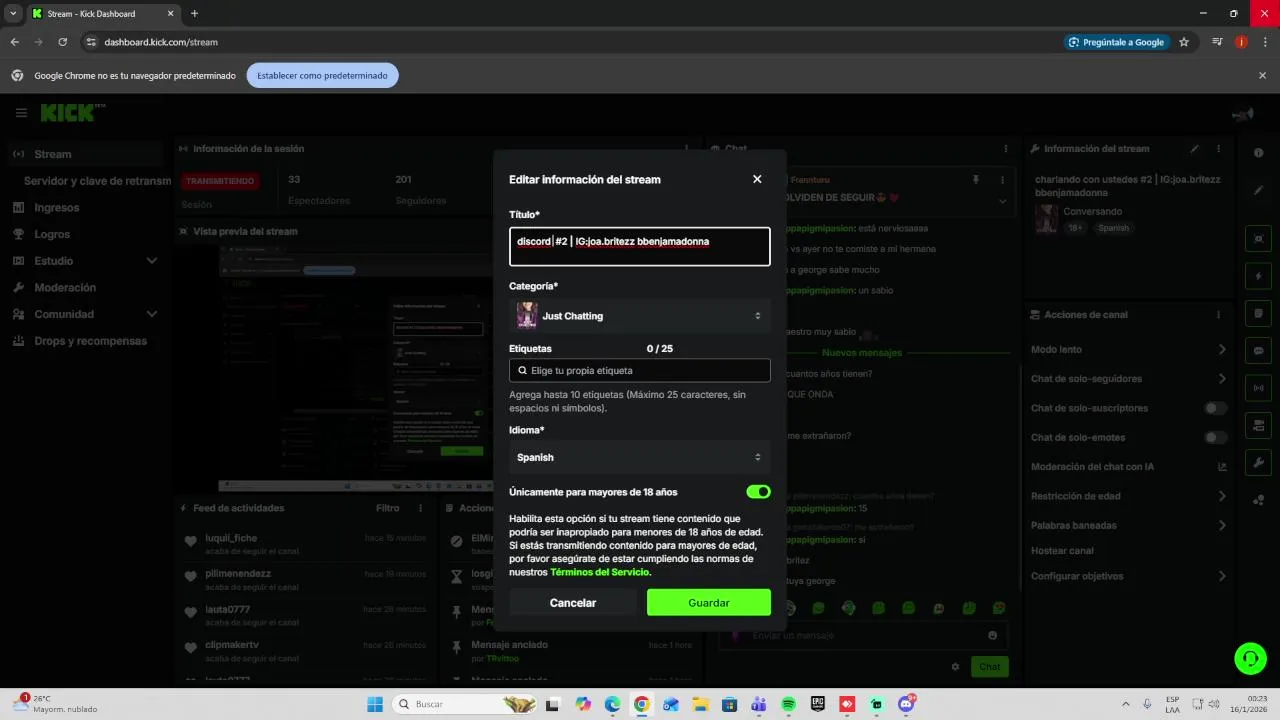Screen dimensions: 1280x720
Task: Click the Etiquetas tag input field
Action: pyautogui.click(x=640, y=370)
